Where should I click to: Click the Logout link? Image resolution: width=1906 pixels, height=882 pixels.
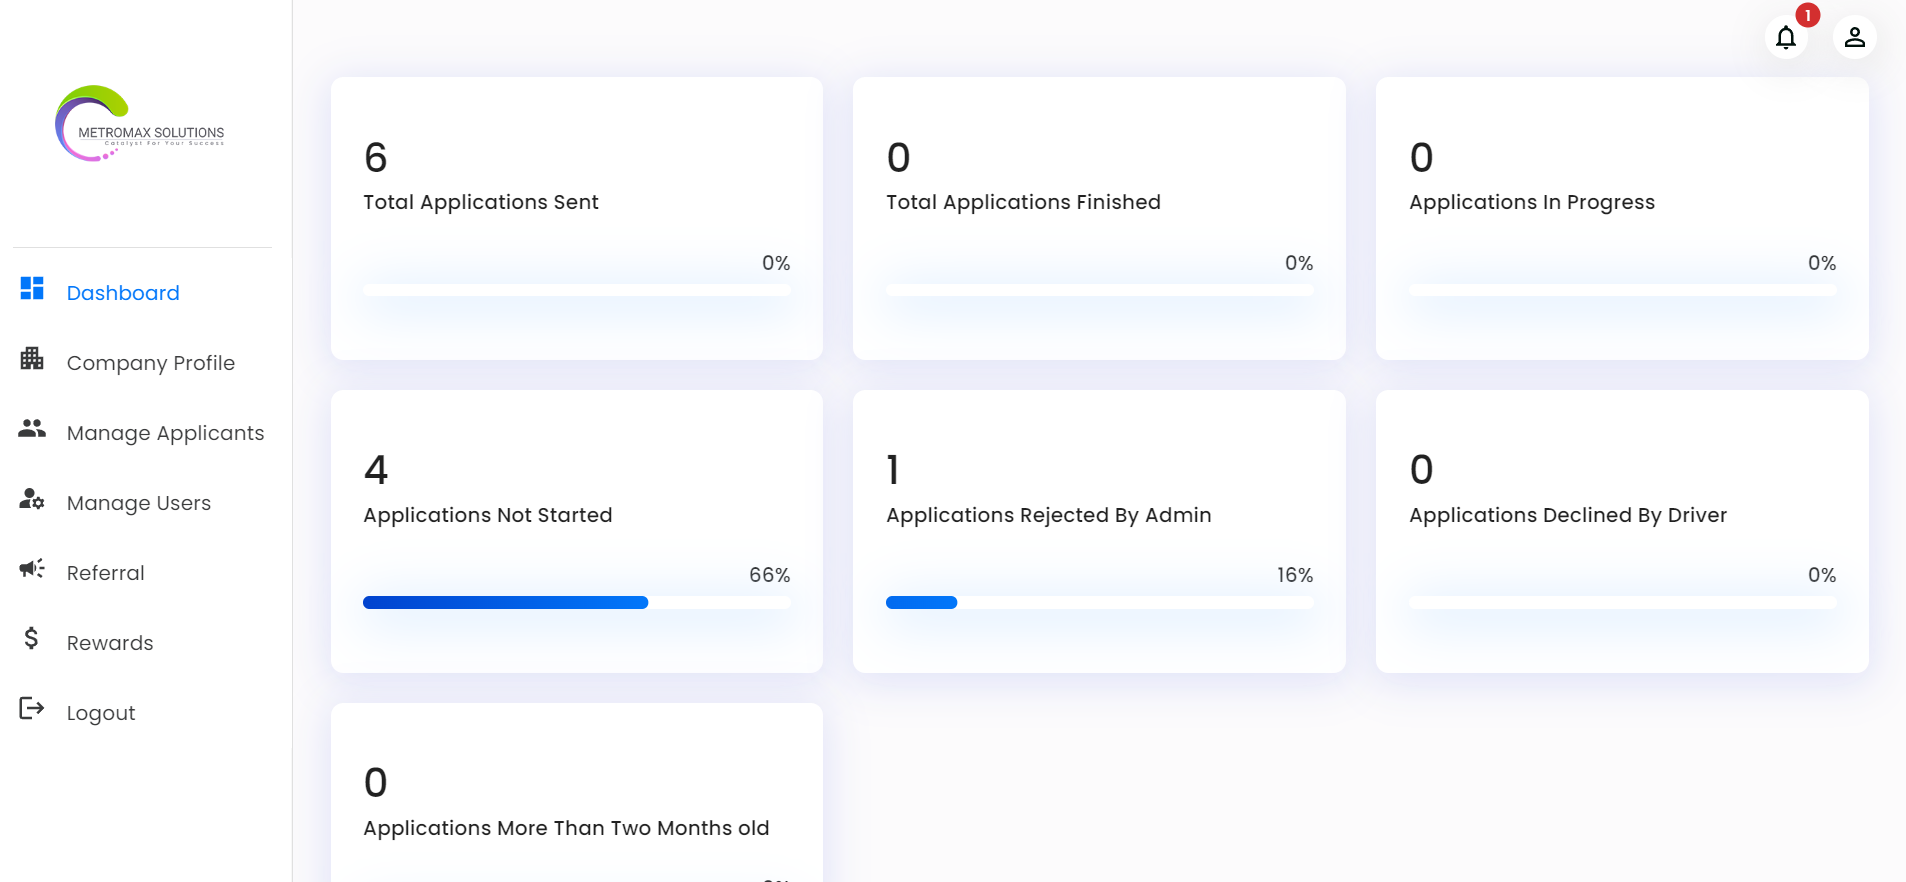tap(101, 713)
